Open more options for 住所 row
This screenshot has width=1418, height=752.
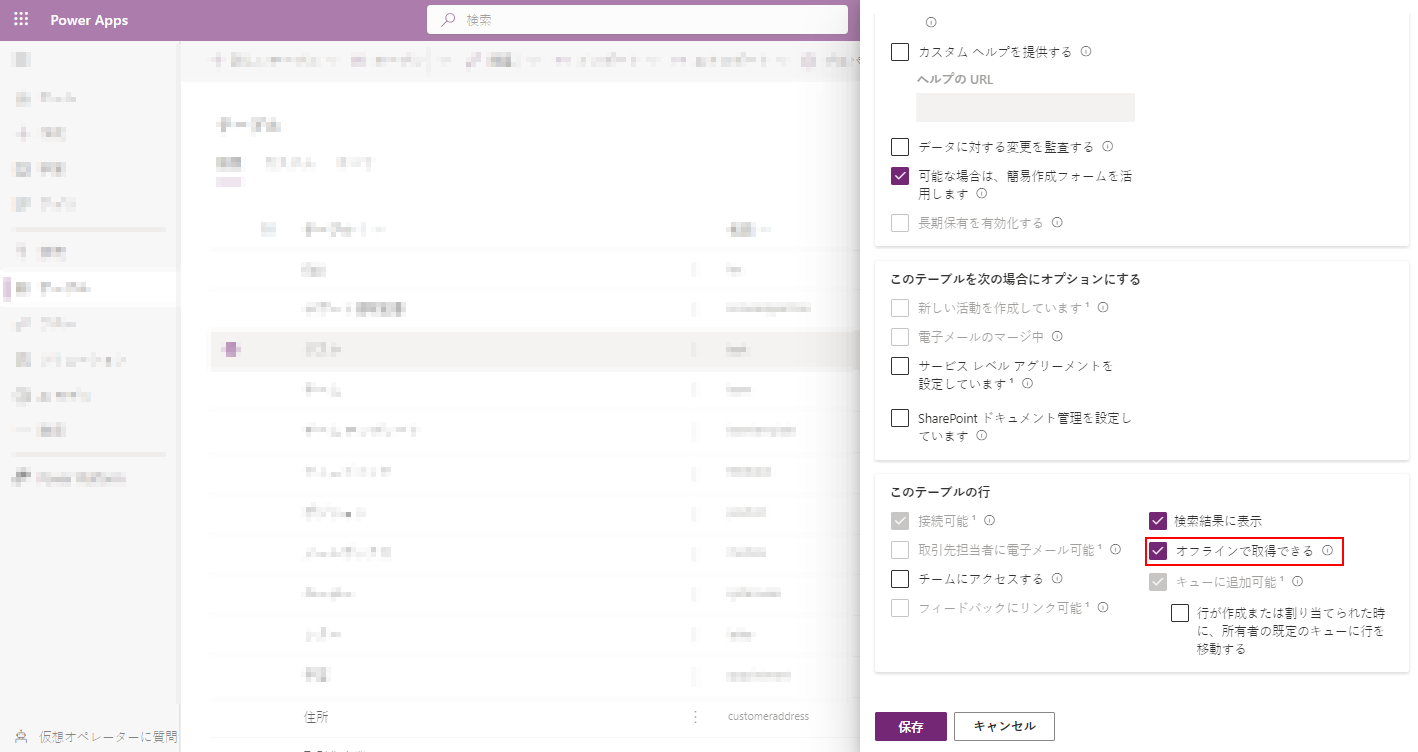click(695, 716)
